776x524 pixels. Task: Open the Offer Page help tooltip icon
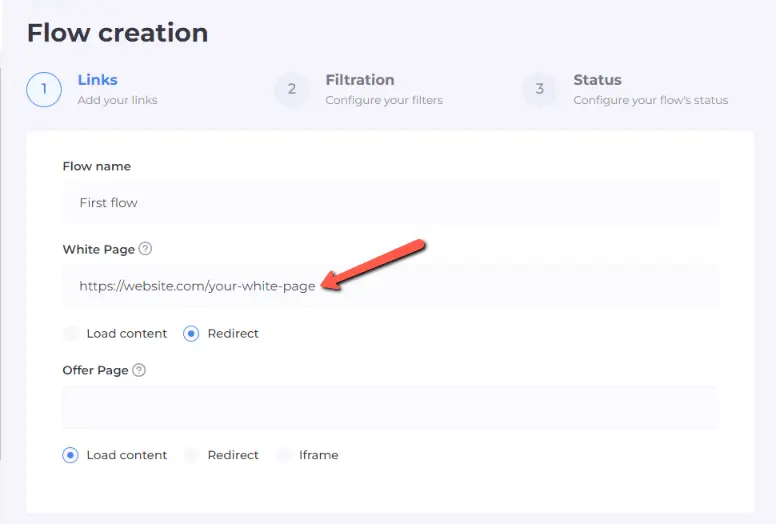pyautogui.click(x=139, y=370)
